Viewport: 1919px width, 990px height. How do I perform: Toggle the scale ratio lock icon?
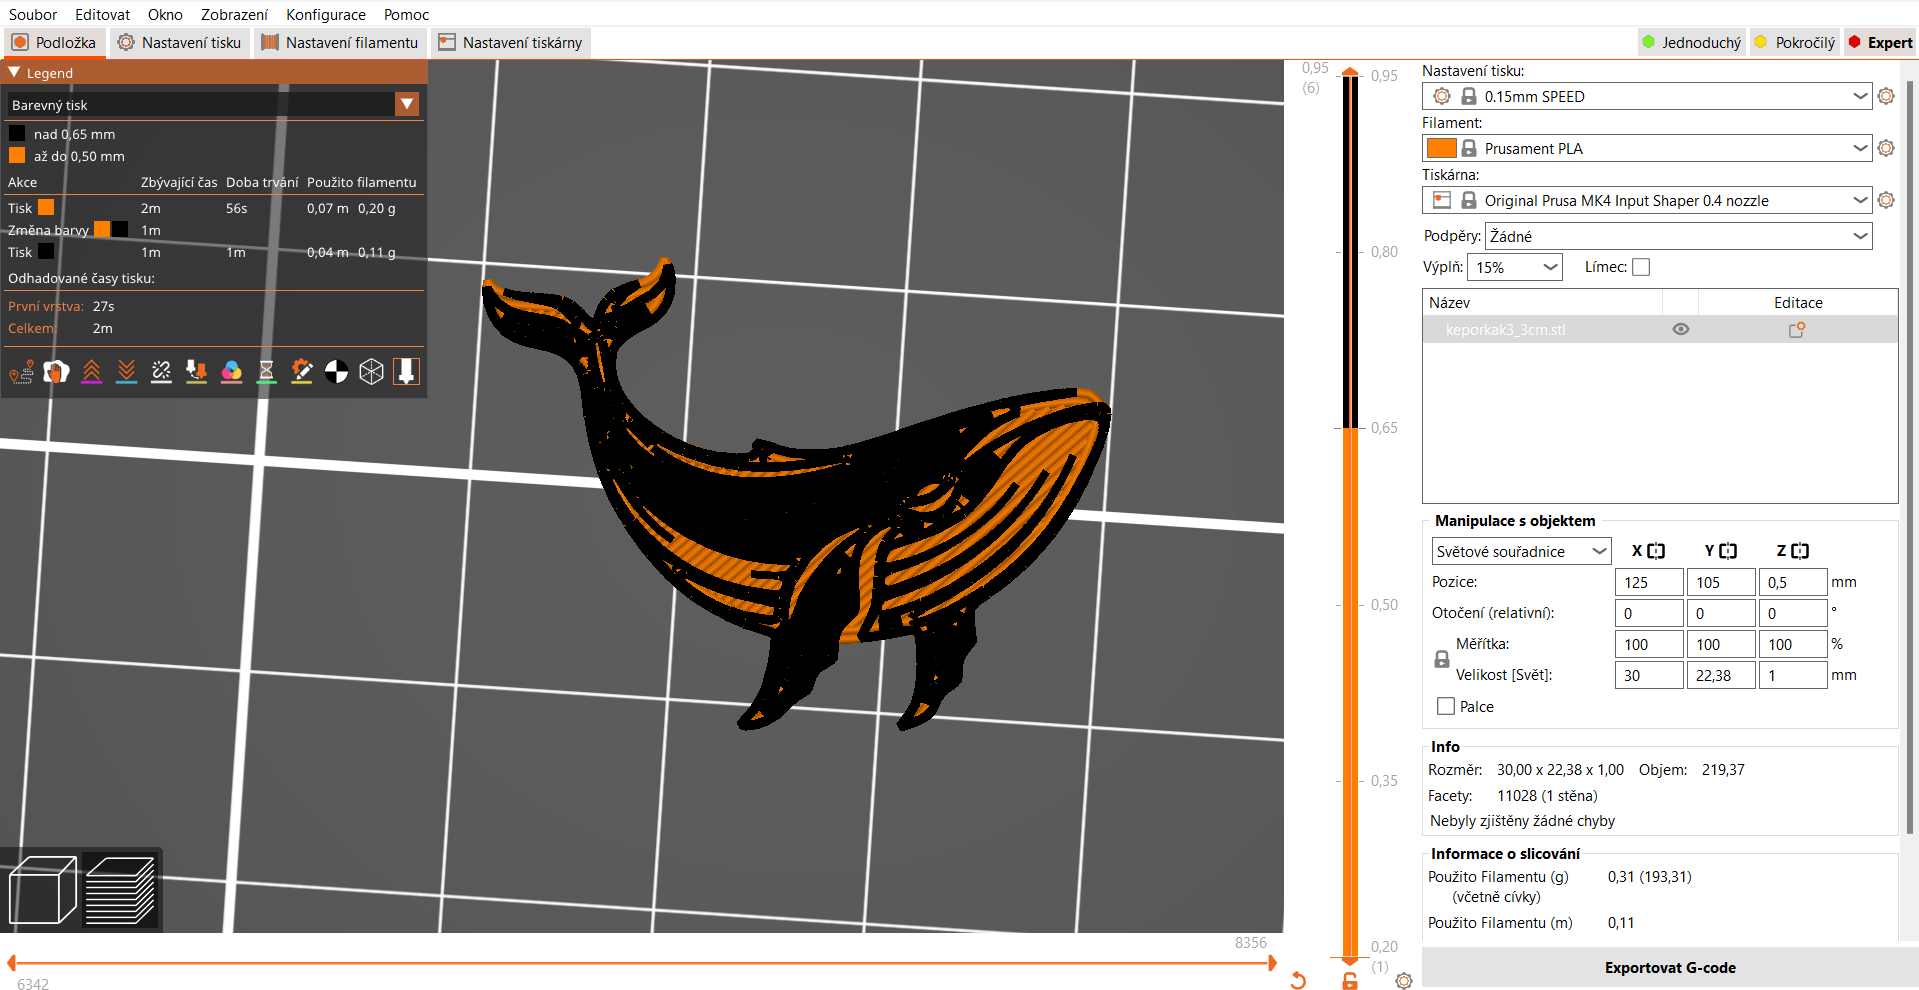(1442, 659)
